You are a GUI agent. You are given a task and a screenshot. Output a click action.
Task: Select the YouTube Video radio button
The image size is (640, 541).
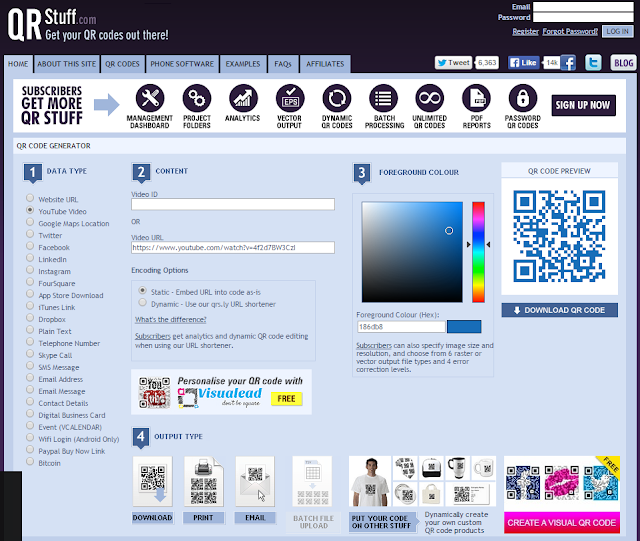tap(30, 210)
